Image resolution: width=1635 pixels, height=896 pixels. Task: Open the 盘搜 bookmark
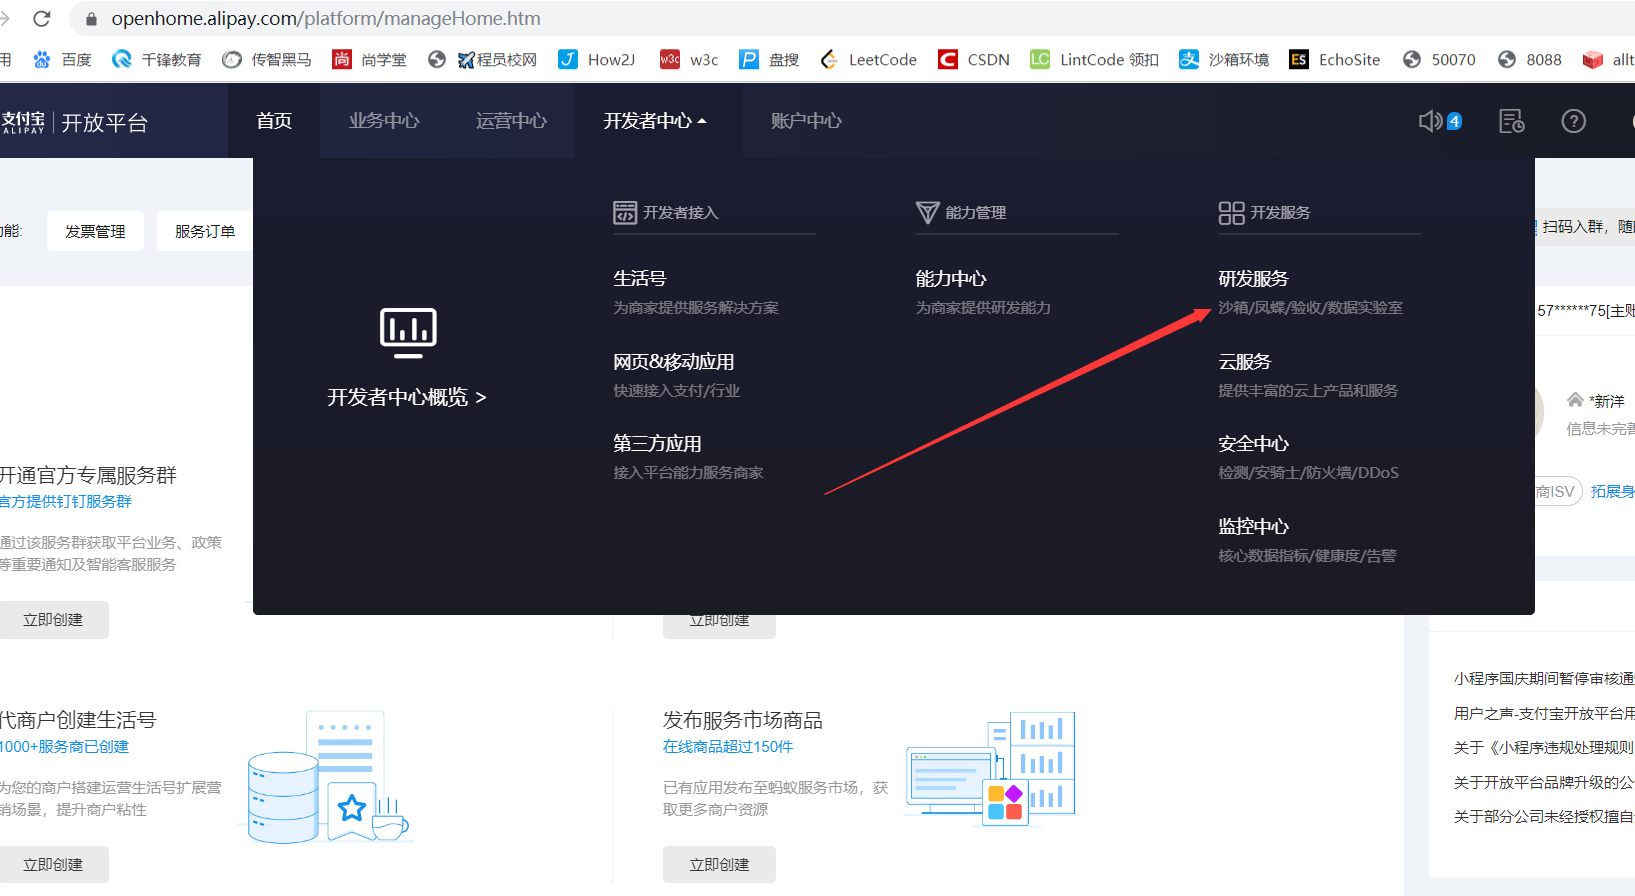pyautogui.click(x=769, y=60)
